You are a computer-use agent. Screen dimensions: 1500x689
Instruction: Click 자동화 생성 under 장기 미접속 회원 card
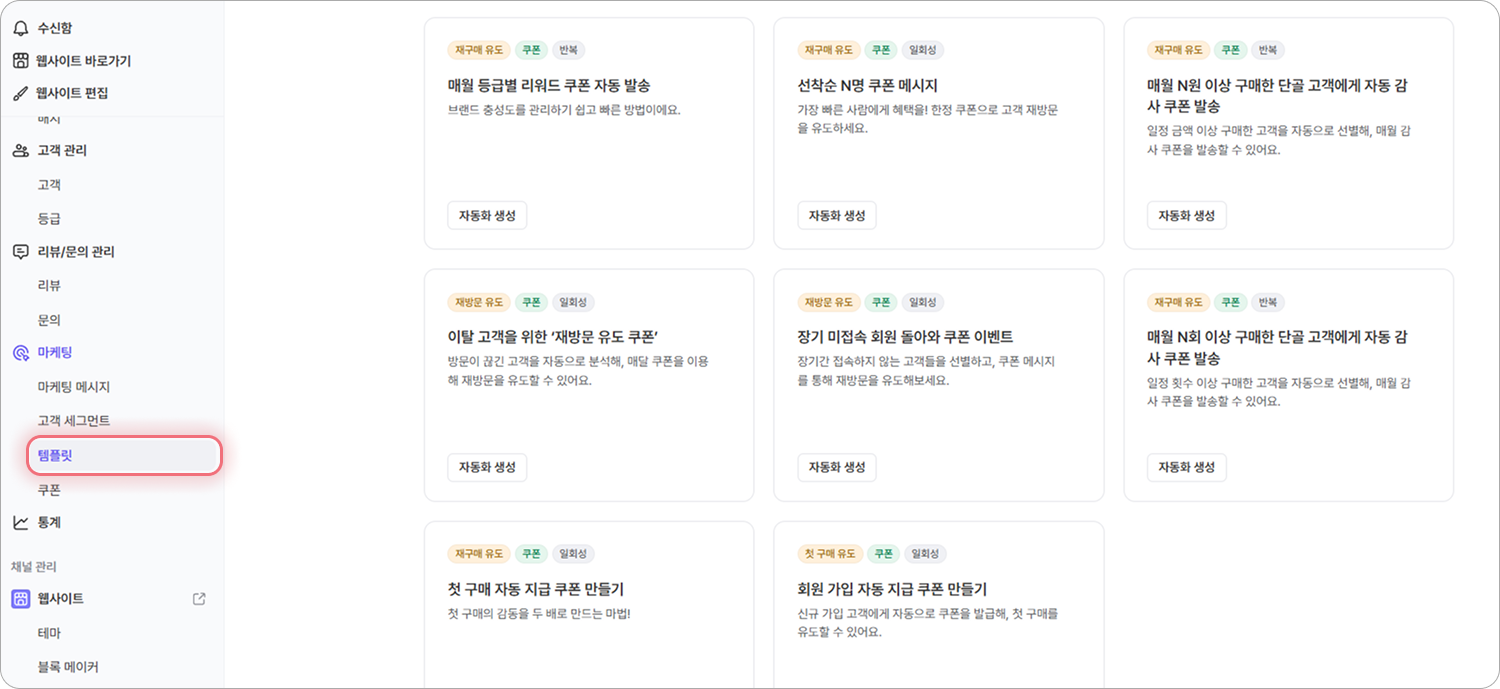pyautogui.click(x=837, y=467)
